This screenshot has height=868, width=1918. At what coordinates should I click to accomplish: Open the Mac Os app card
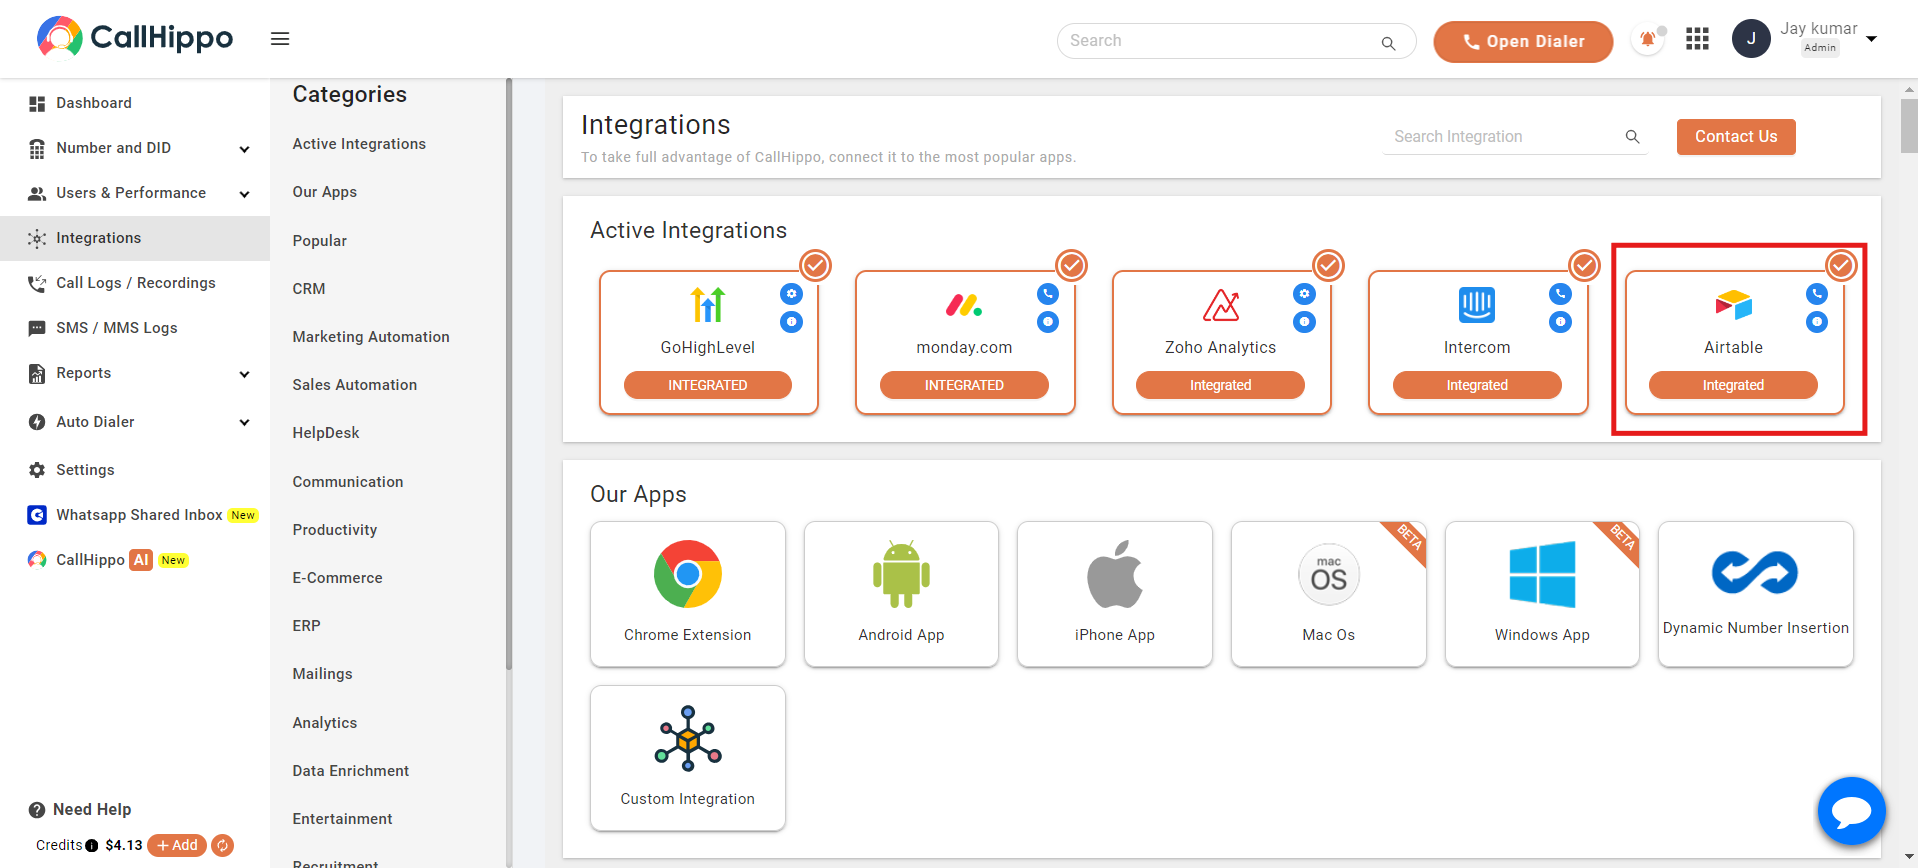(1329, 594)
